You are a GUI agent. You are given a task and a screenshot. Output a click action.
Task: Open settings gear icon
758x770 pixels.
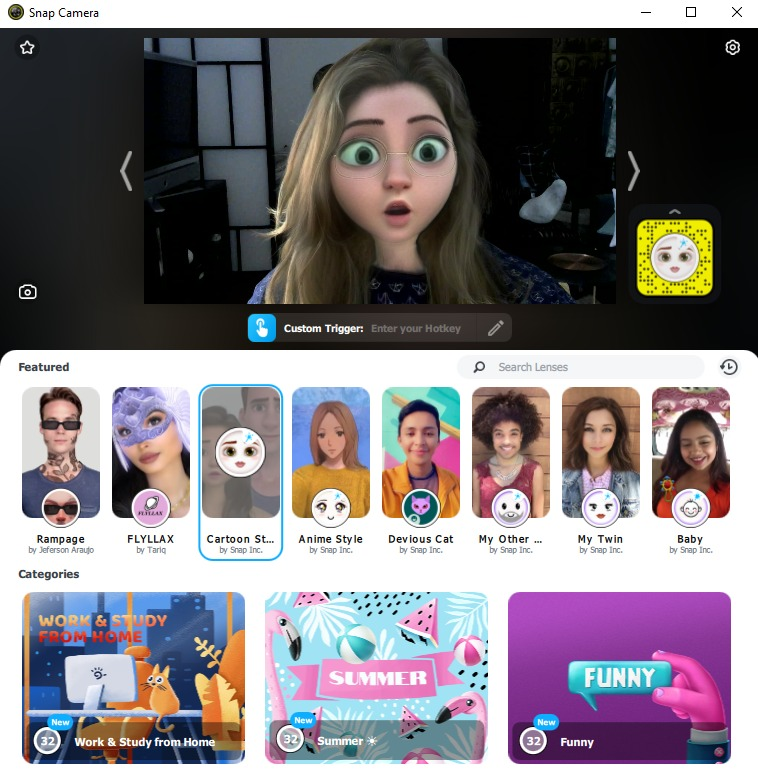click(732, 48)
